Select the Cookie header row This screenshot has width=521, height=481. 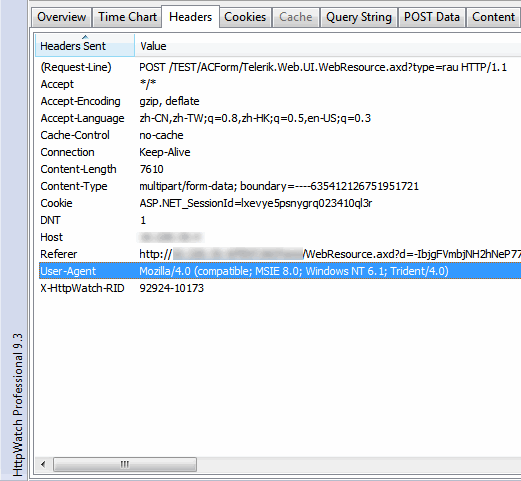tap(280, 203)
